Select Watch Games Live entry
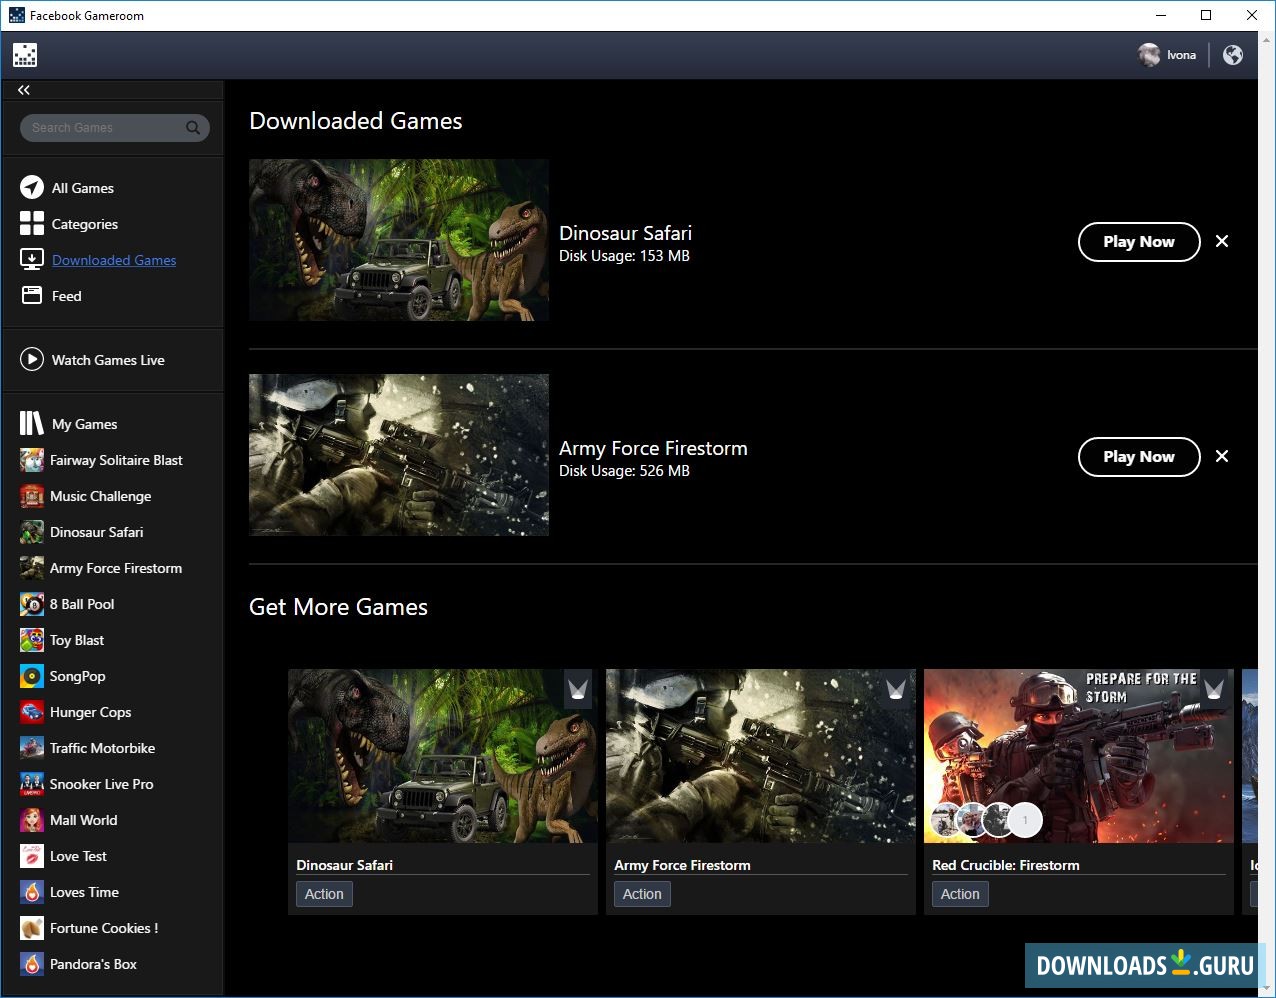The width and height of the screenshot is (1276, 998). [108, 360]
